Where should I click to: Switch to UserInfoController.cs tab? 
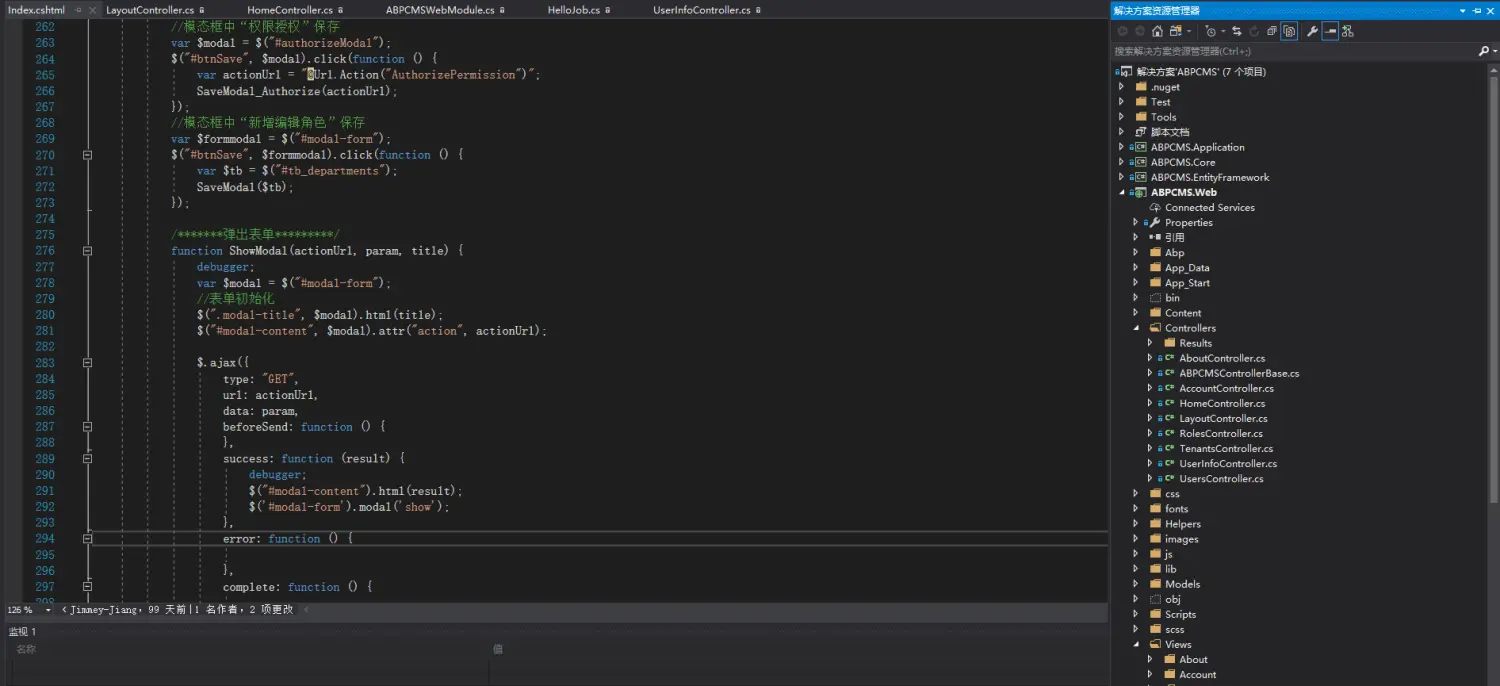[702, 10]
